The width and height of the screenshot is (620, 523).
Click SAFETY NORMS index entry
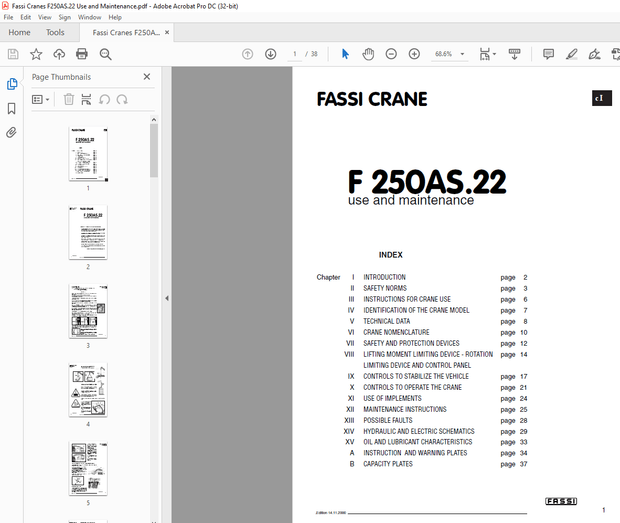click(x=385, y=288)
